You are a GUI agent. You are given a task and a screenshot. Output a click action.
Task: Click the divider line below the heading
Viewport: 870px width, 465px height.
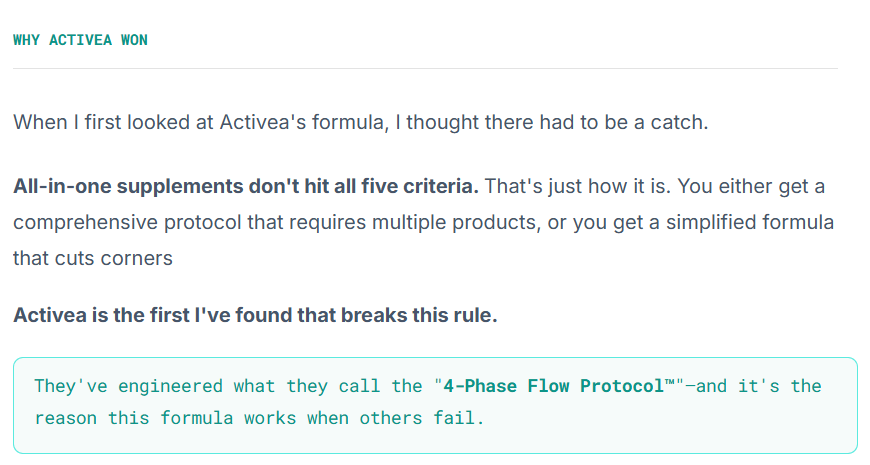(425, 68)
